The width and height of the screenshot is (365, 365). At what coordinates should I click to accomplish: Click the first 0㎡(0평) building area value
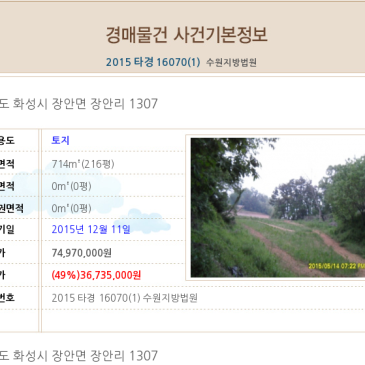click(x=71, y=186)
